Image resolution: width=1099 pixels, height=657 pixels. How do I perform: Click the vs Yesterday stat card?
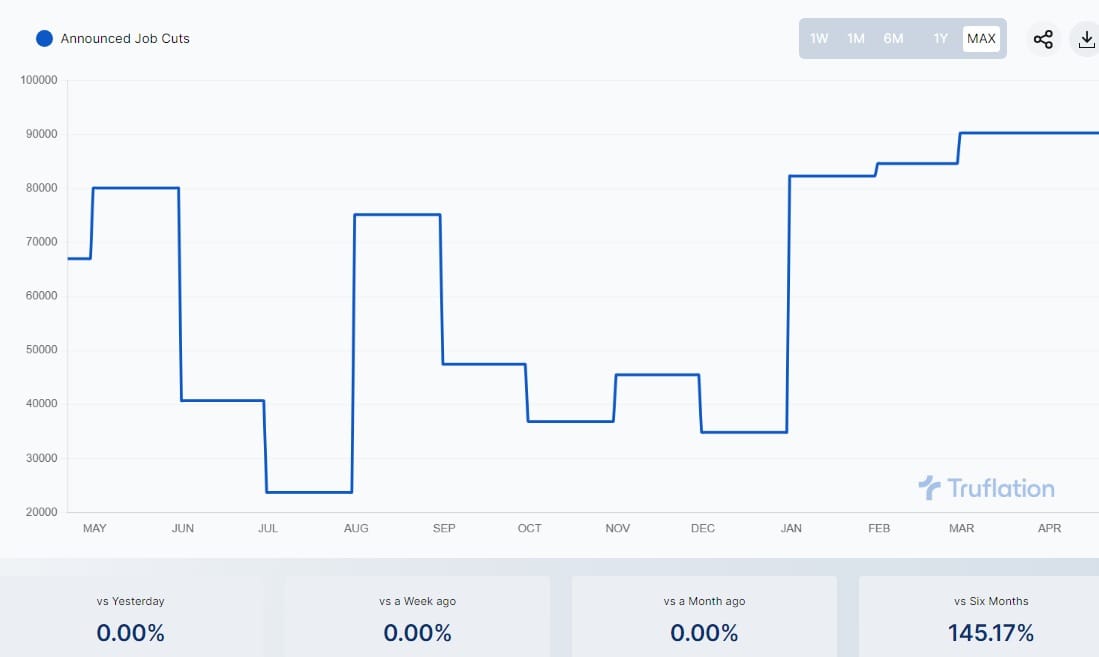131,617
